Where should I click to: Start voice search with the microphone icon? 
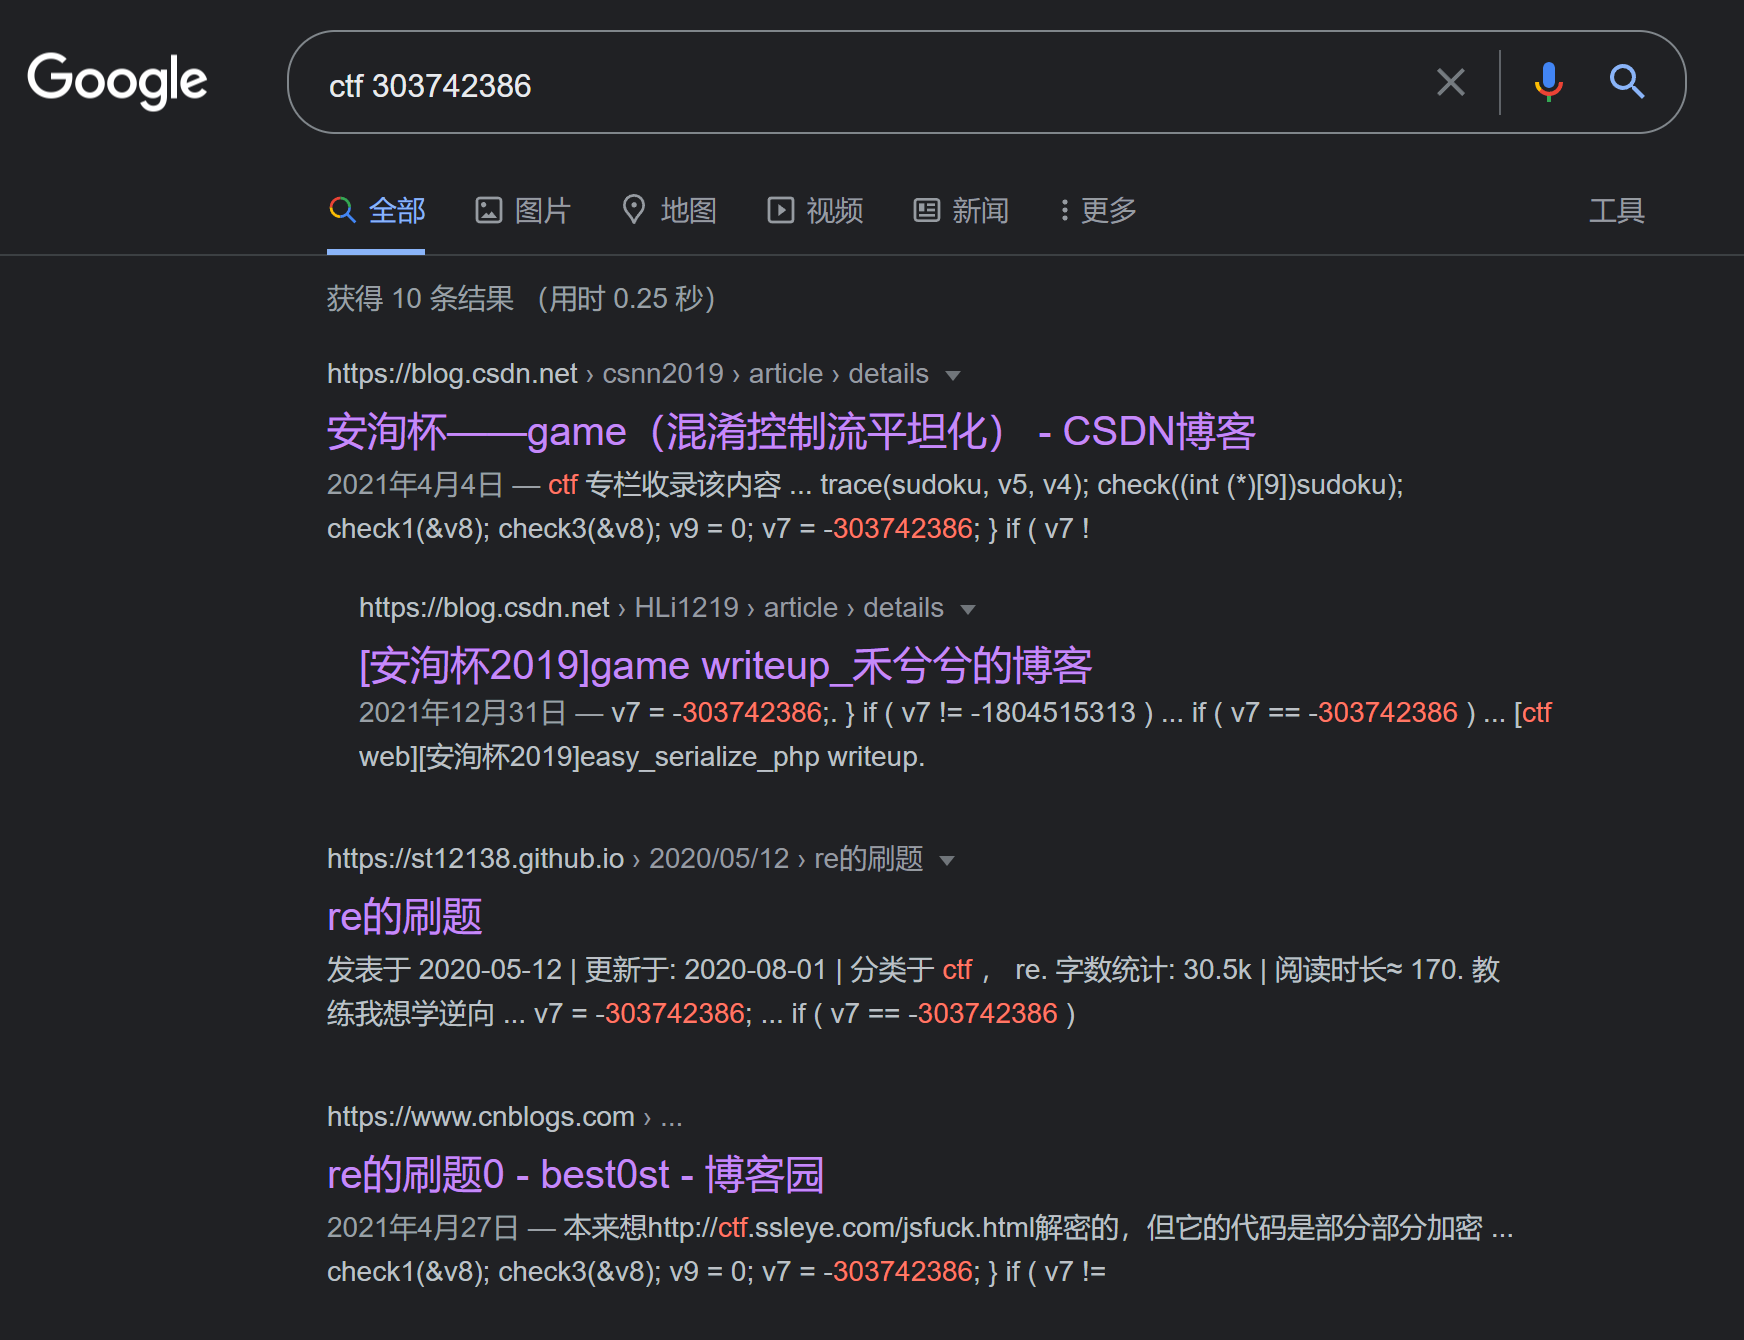tap(1548, 82)
